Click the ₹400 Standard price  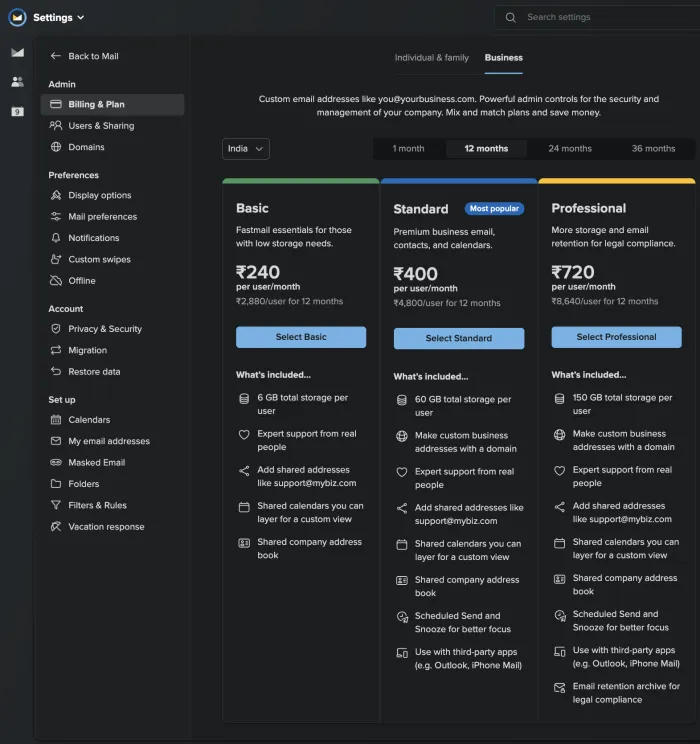pos(415,274)
